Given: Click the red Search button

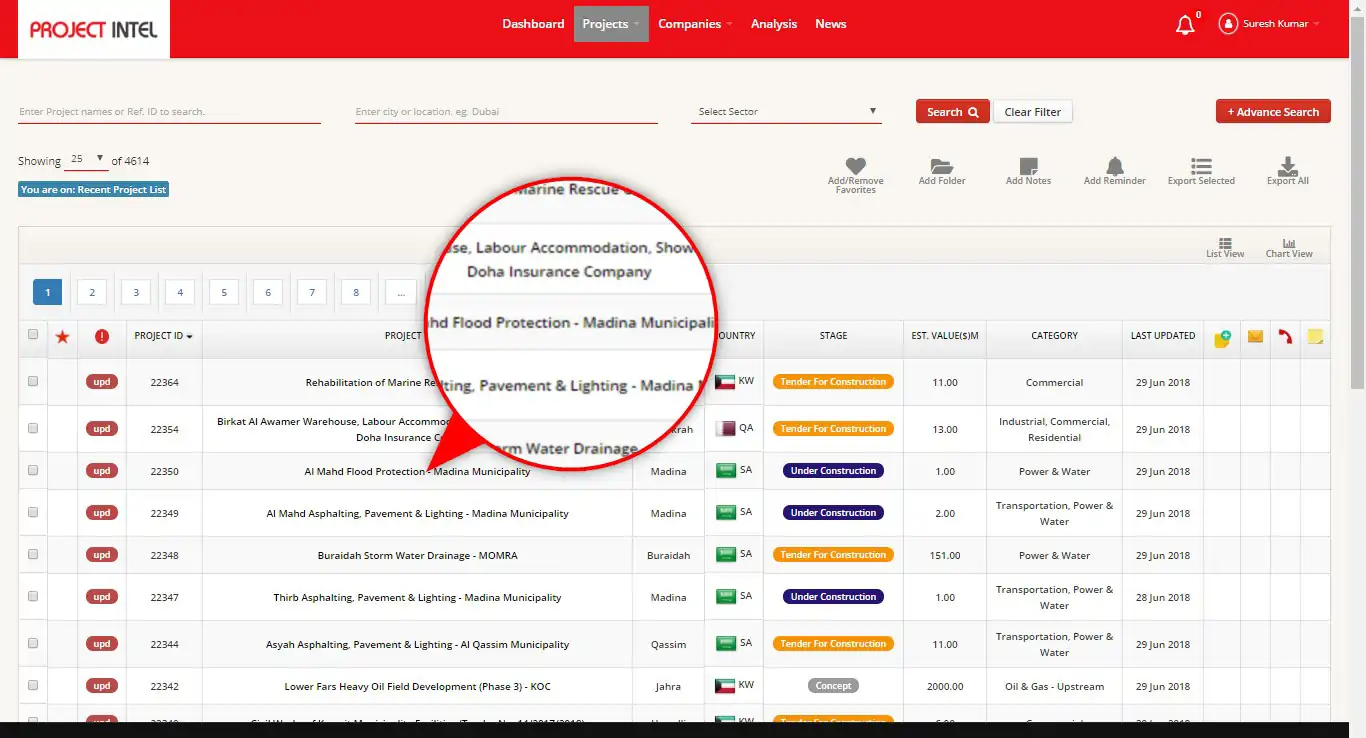Looking at the screenshot, I should (952, 112).
